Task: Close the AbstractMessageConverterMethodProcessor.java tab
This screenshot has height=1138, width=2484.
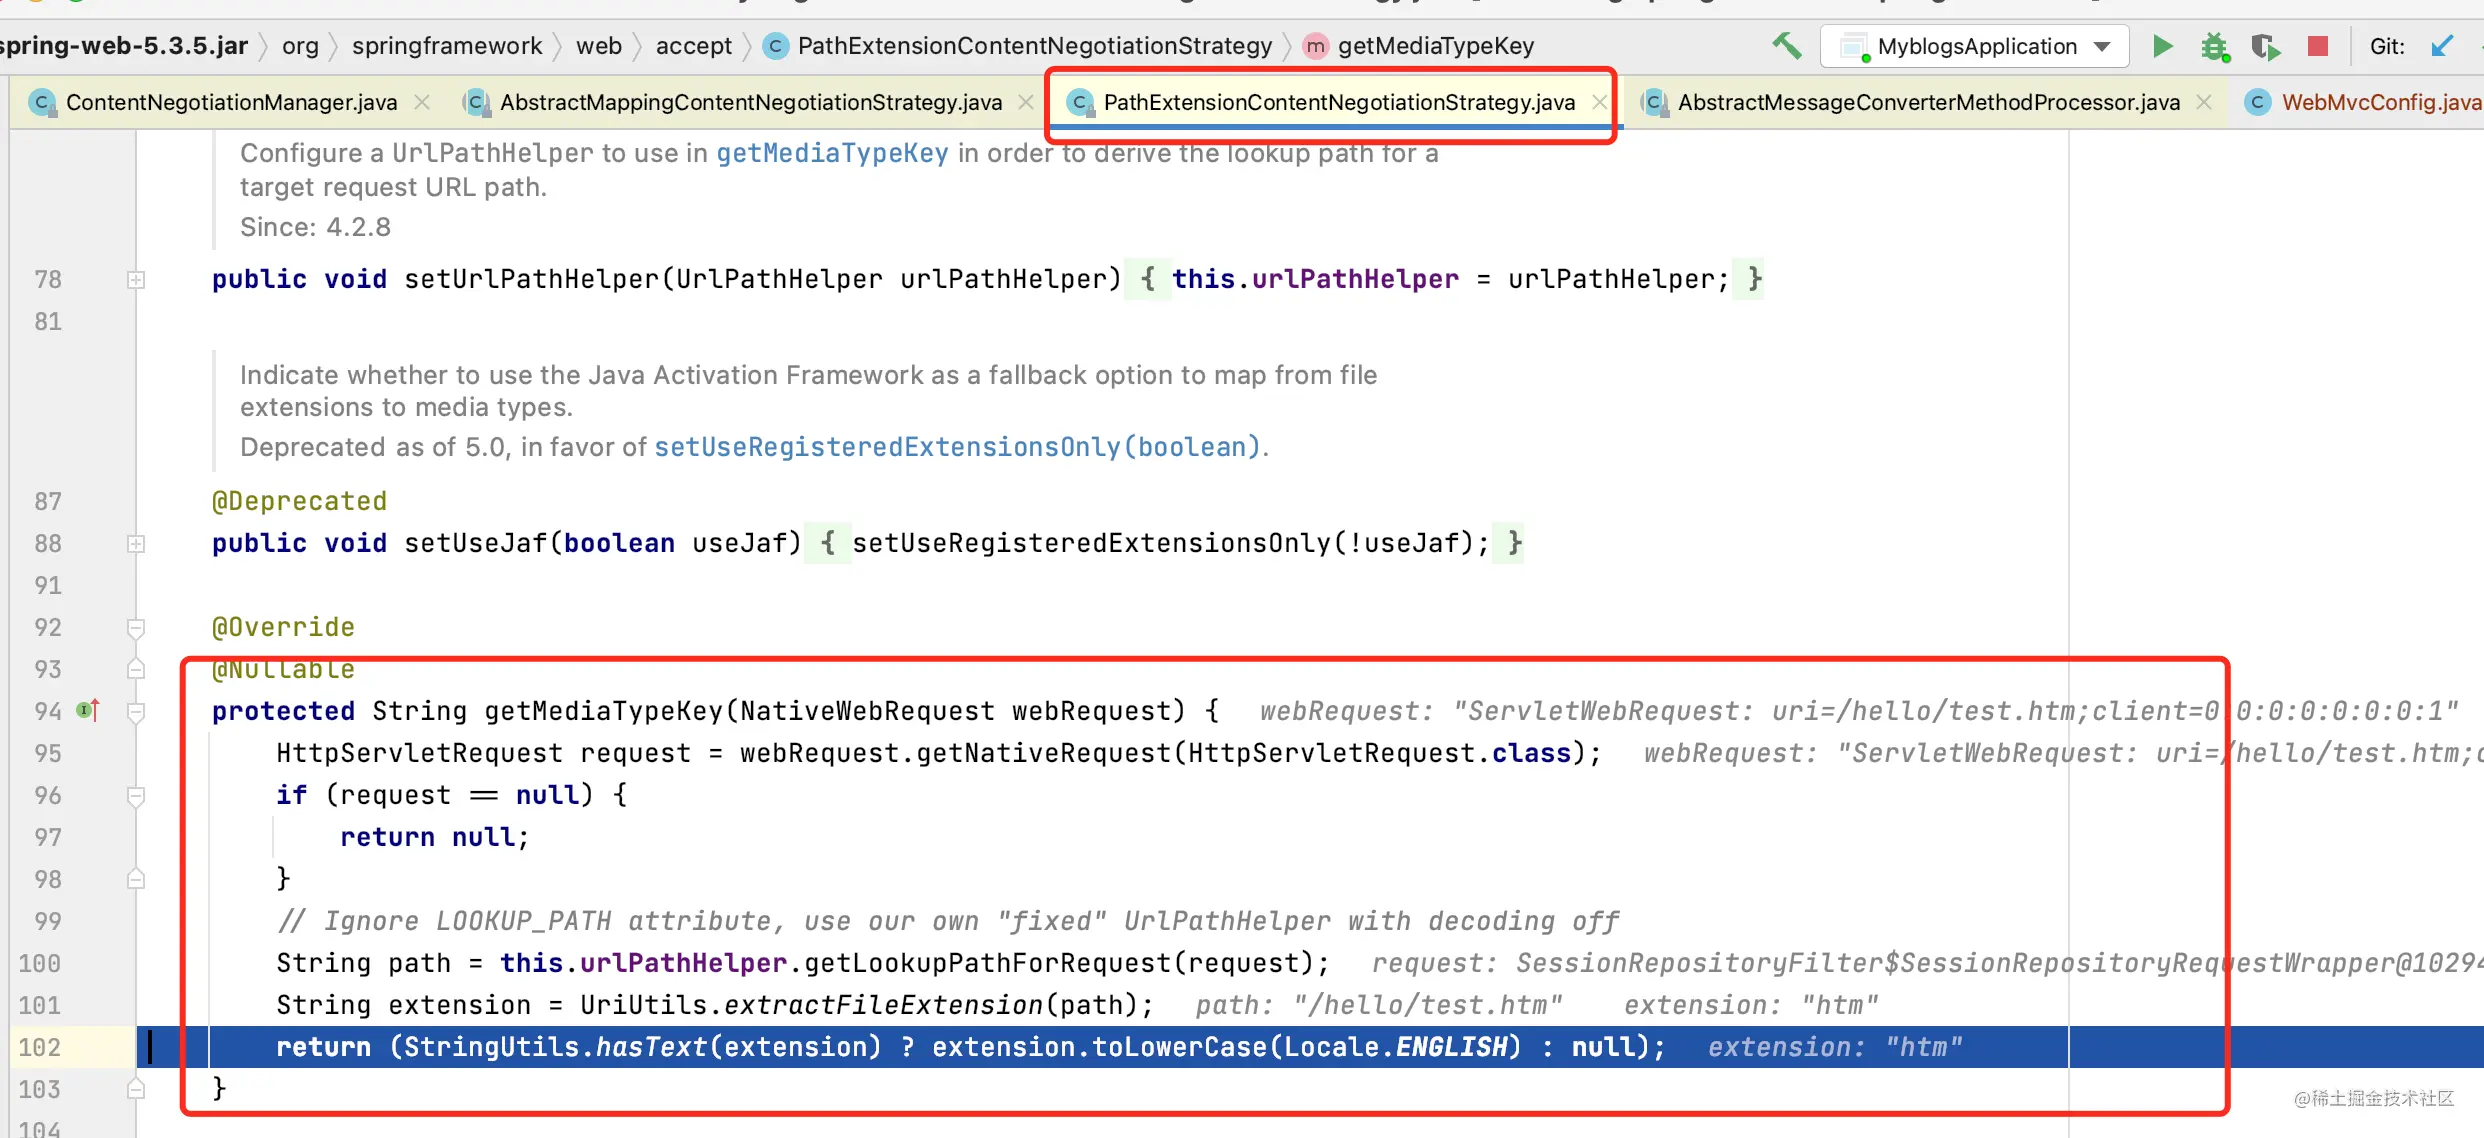Action: click(2203, 102)
